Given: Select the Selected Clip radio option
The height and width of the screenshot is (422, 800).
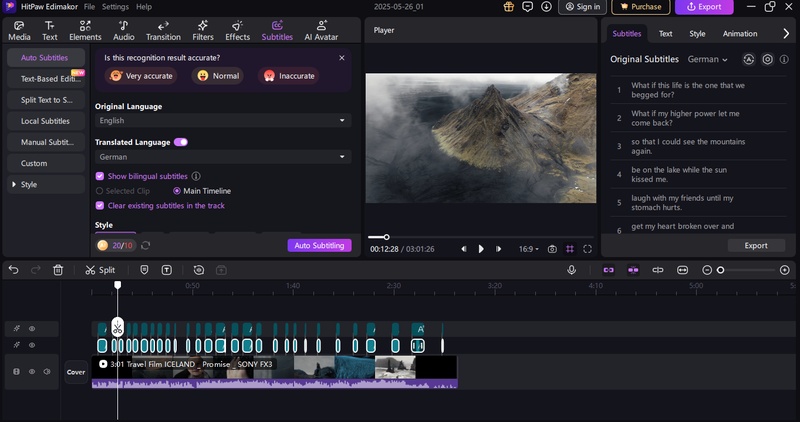Looking at the screenshot, I should tap(100, 190).
